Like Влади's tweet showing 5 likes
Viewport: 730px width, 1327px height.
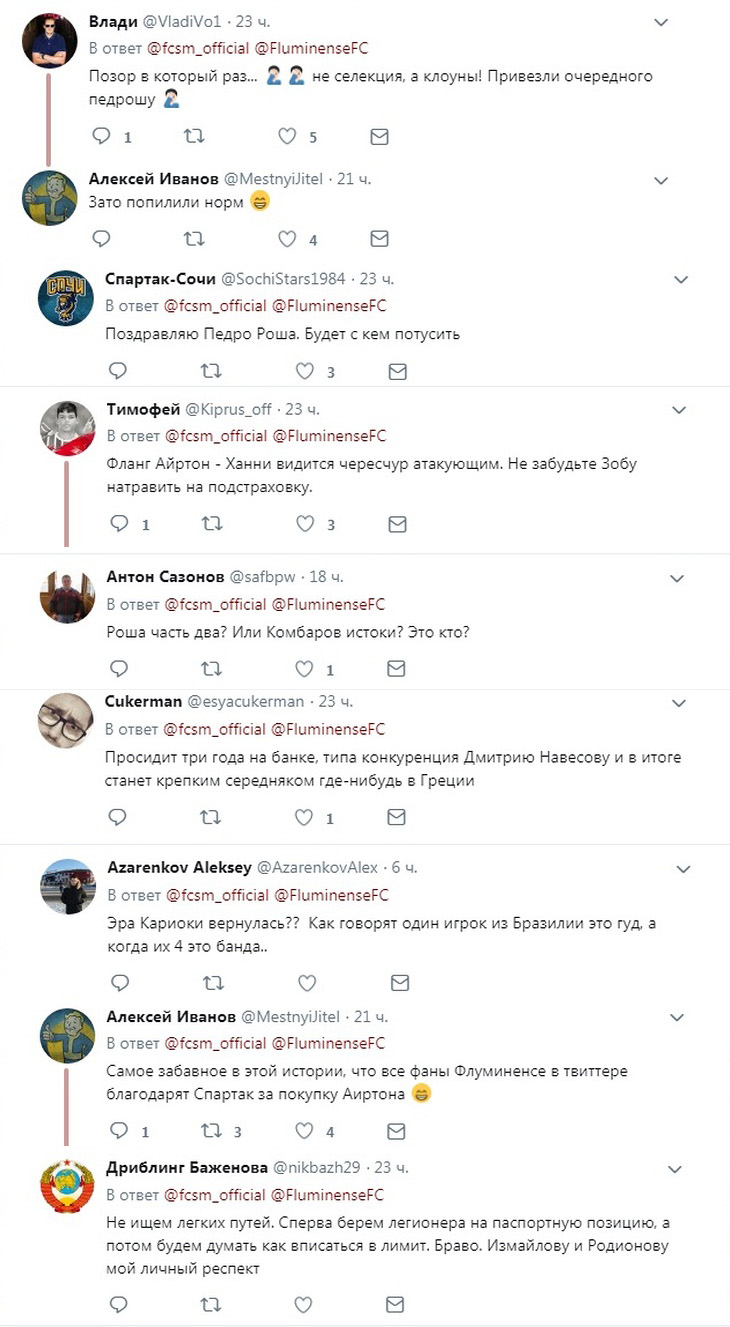point(287,136)
